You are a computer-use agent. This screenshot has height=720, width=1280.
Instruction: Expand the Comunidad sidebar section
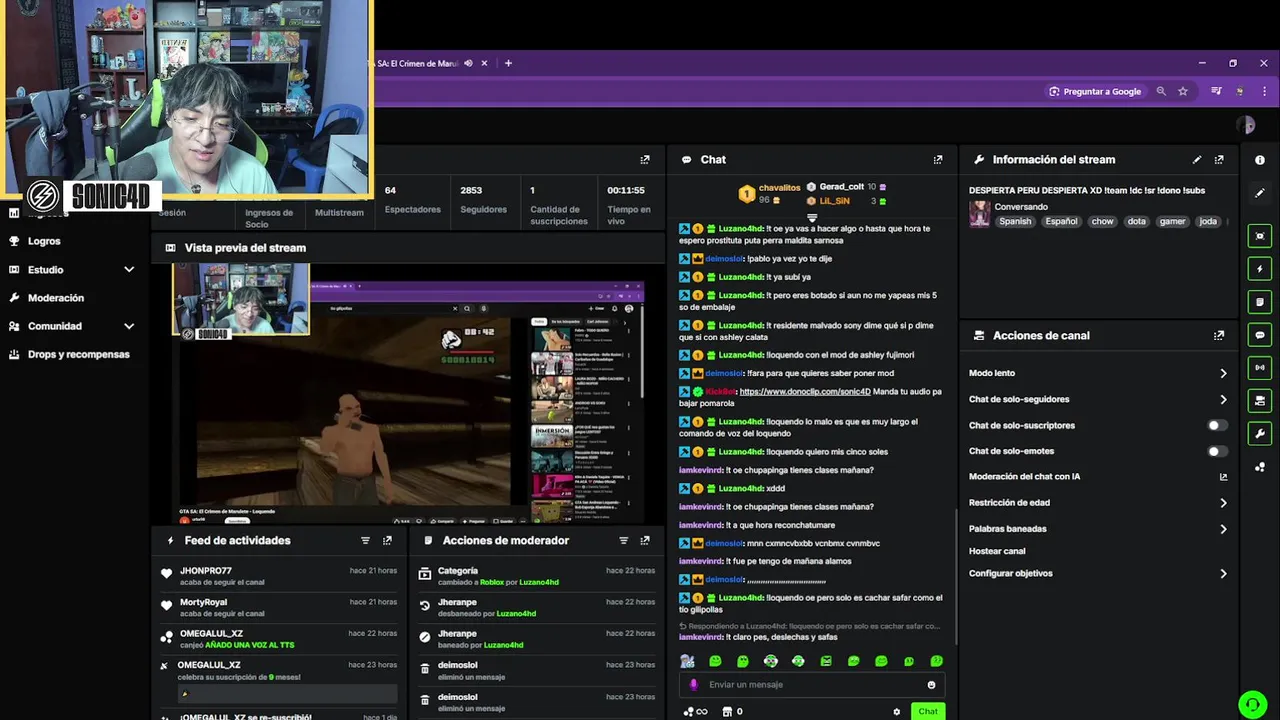pyautogui.click(x=129, y=326)
